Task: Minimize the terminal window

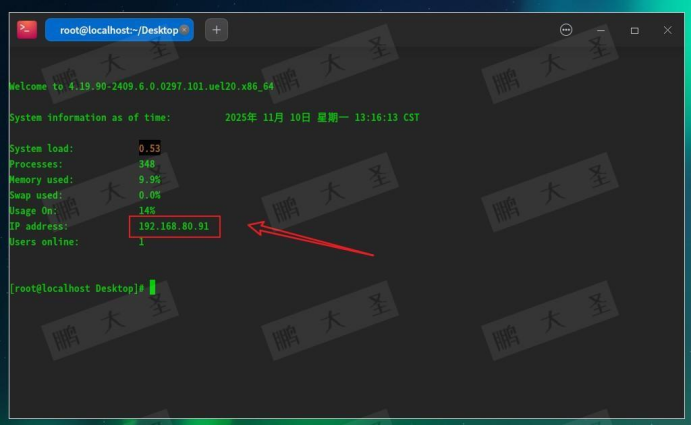Action: [x=601, y=30]
